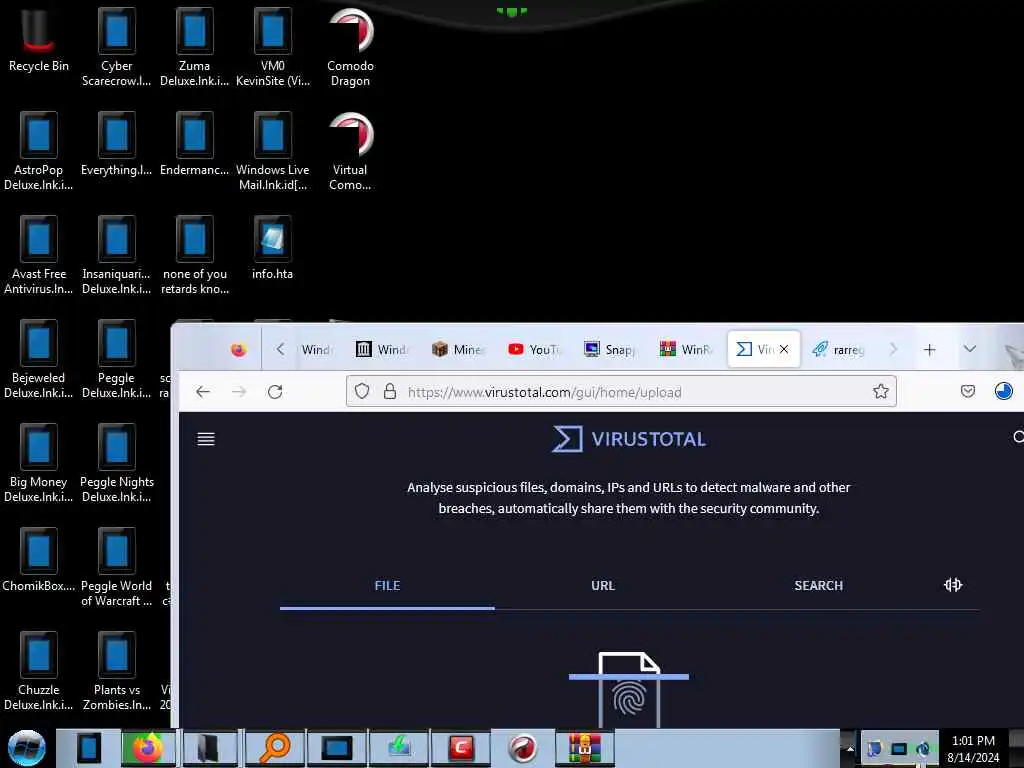Click the VirusTotal search magnifier at right edge
The image size is (1024, 768).
click(x=1018, y=436)
